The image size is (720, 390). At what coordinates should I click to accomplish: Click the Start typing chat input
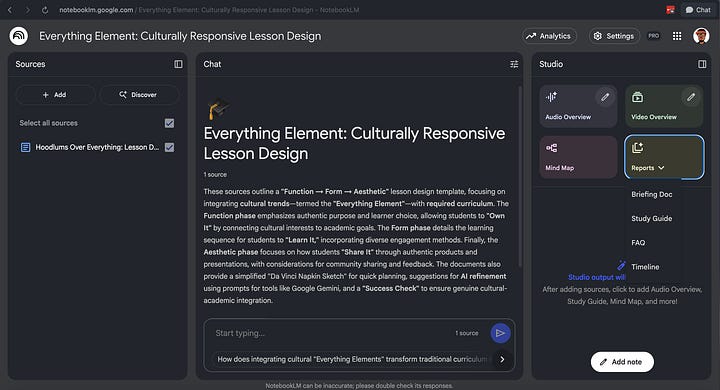(331, 333)
